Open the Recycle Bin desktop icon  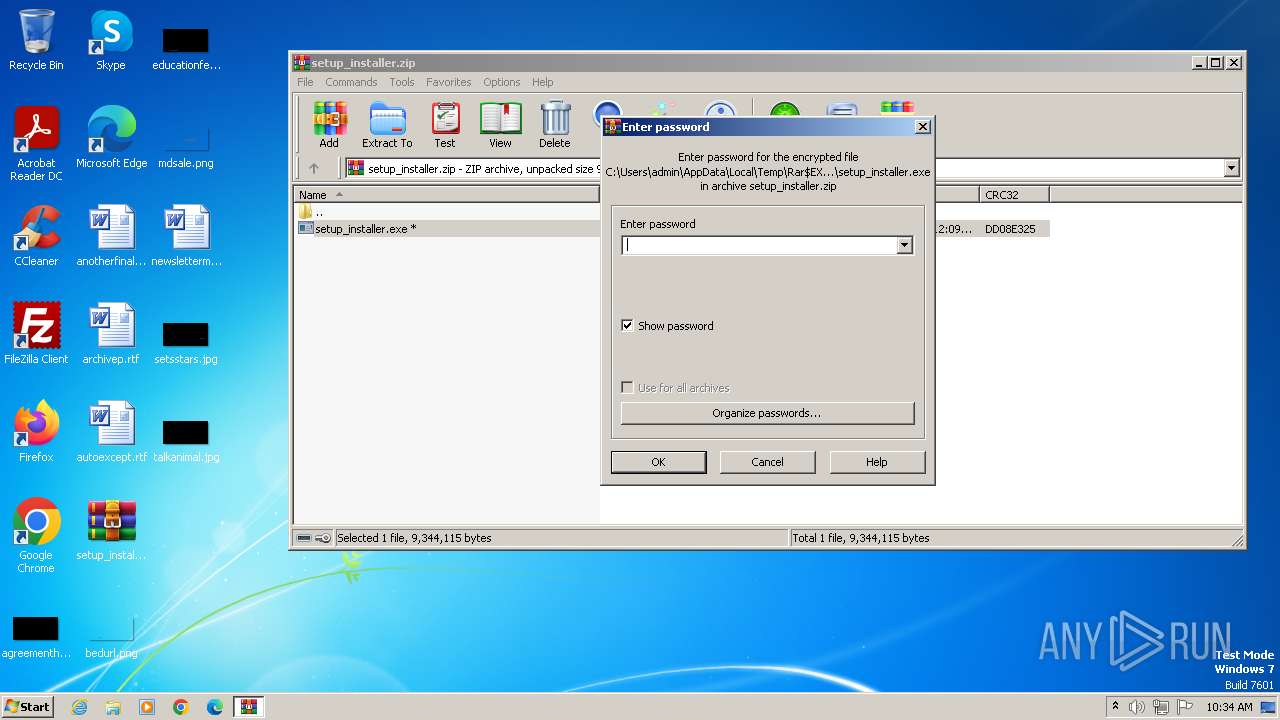point(36,40)
